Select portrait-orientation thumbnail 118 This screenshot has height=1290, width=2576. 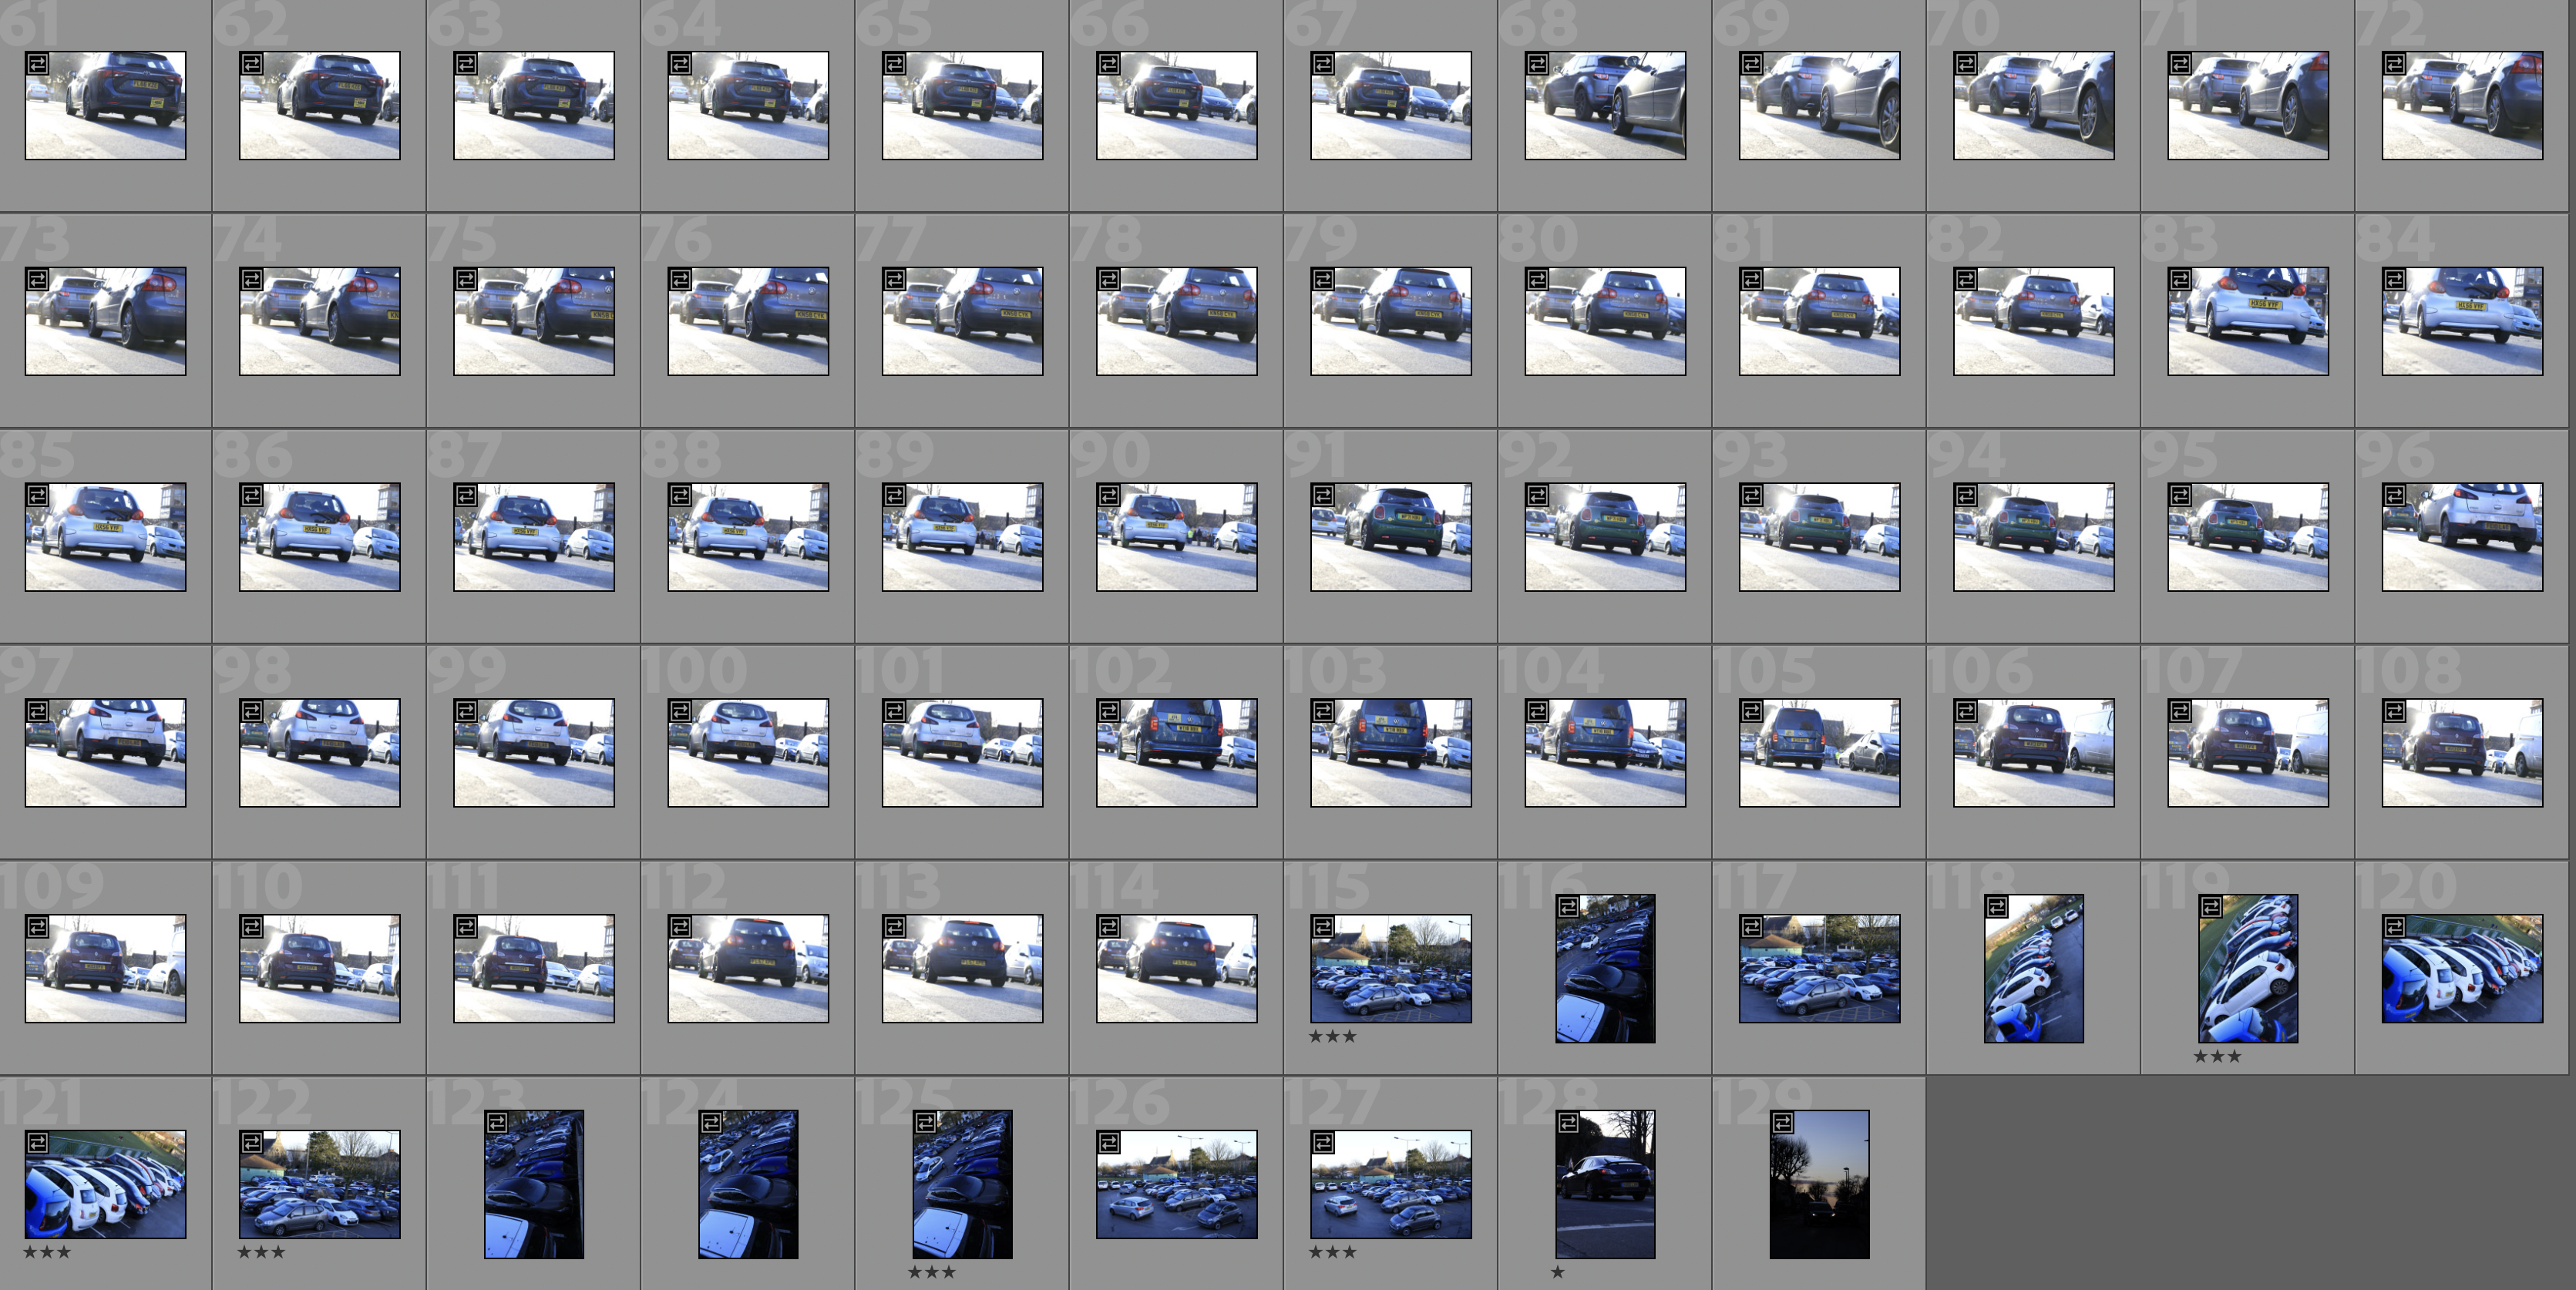click(x=2033, y=968)
